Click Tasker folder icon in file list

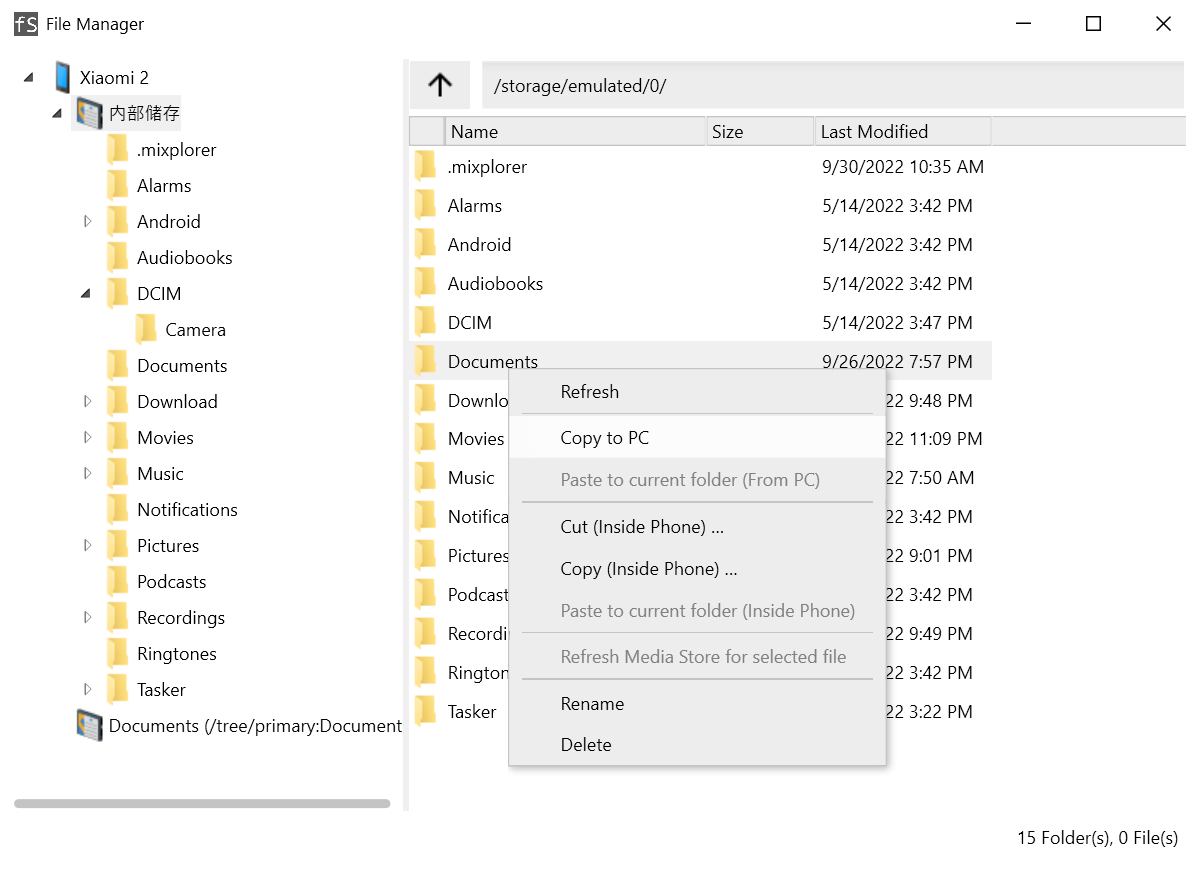(x=426, y=711)
